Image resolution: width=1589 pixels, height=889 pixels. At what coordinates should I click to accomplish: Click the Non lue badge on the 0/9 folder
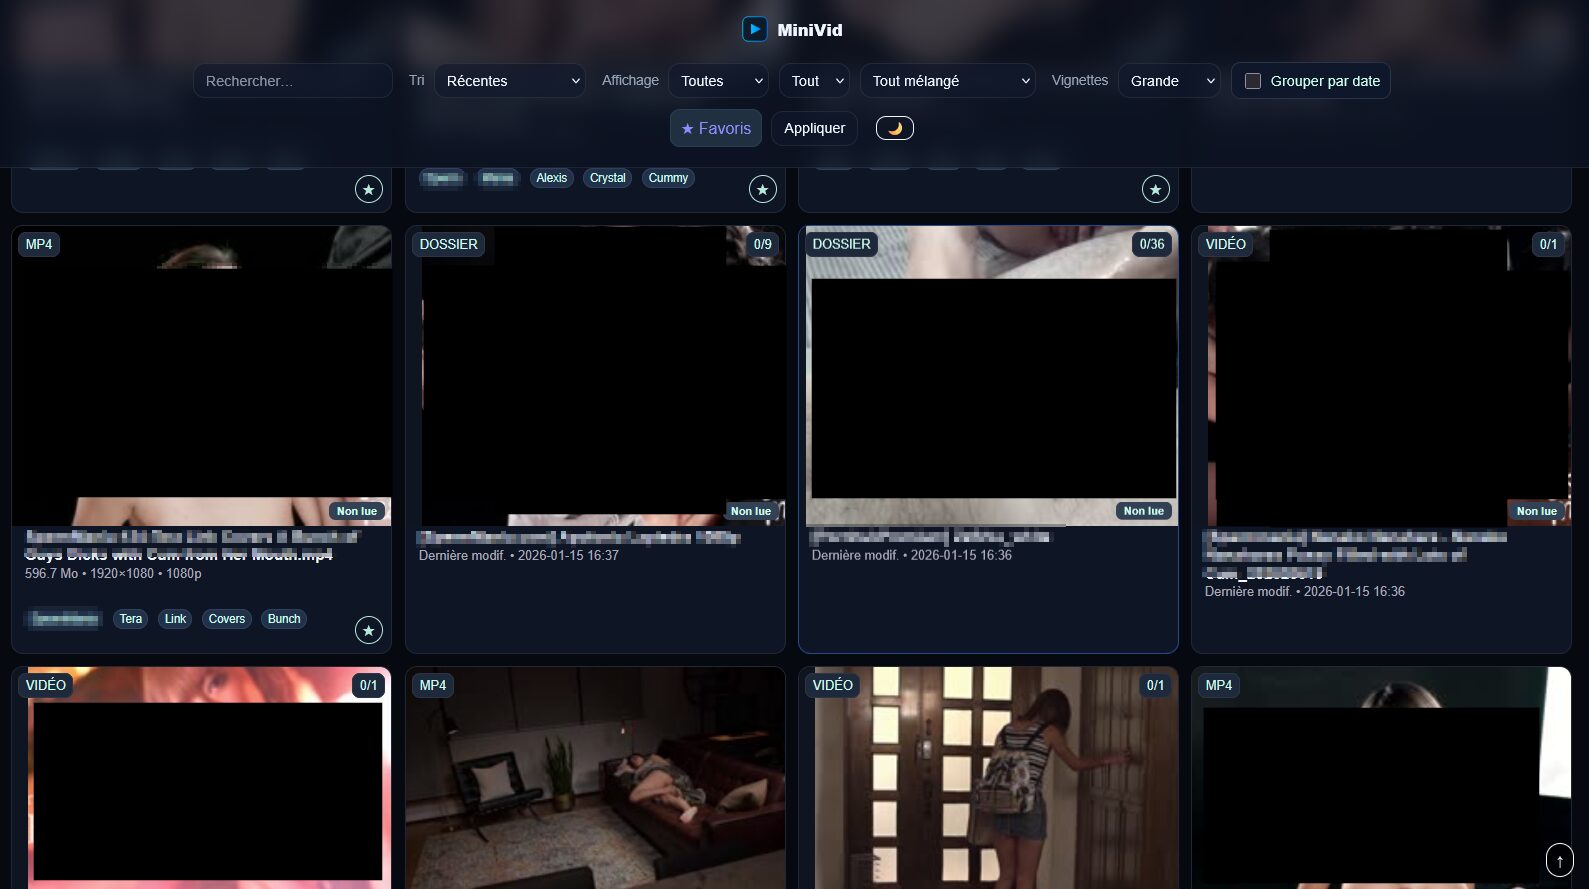click(x=750, y=511)
